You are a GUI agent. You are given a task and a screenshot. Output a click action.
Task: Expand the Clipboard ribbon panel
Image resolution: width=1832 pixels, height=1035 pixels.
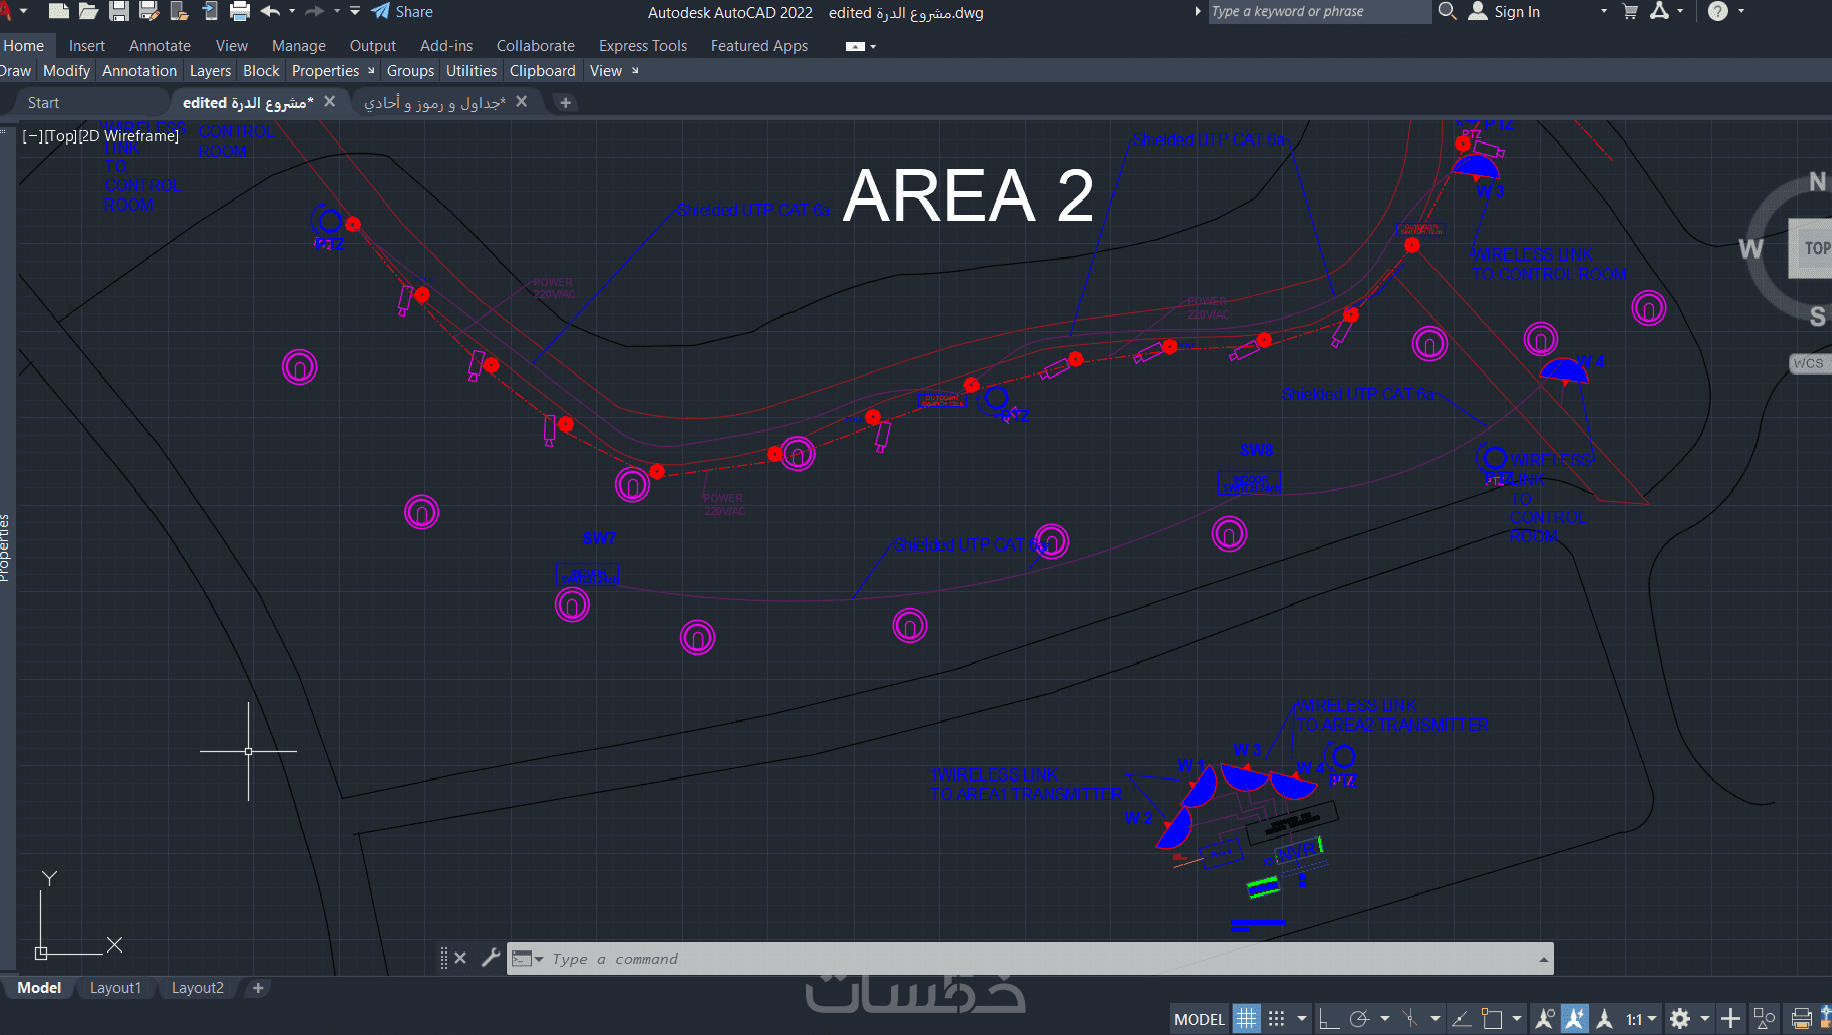click(x=542, y=71)
